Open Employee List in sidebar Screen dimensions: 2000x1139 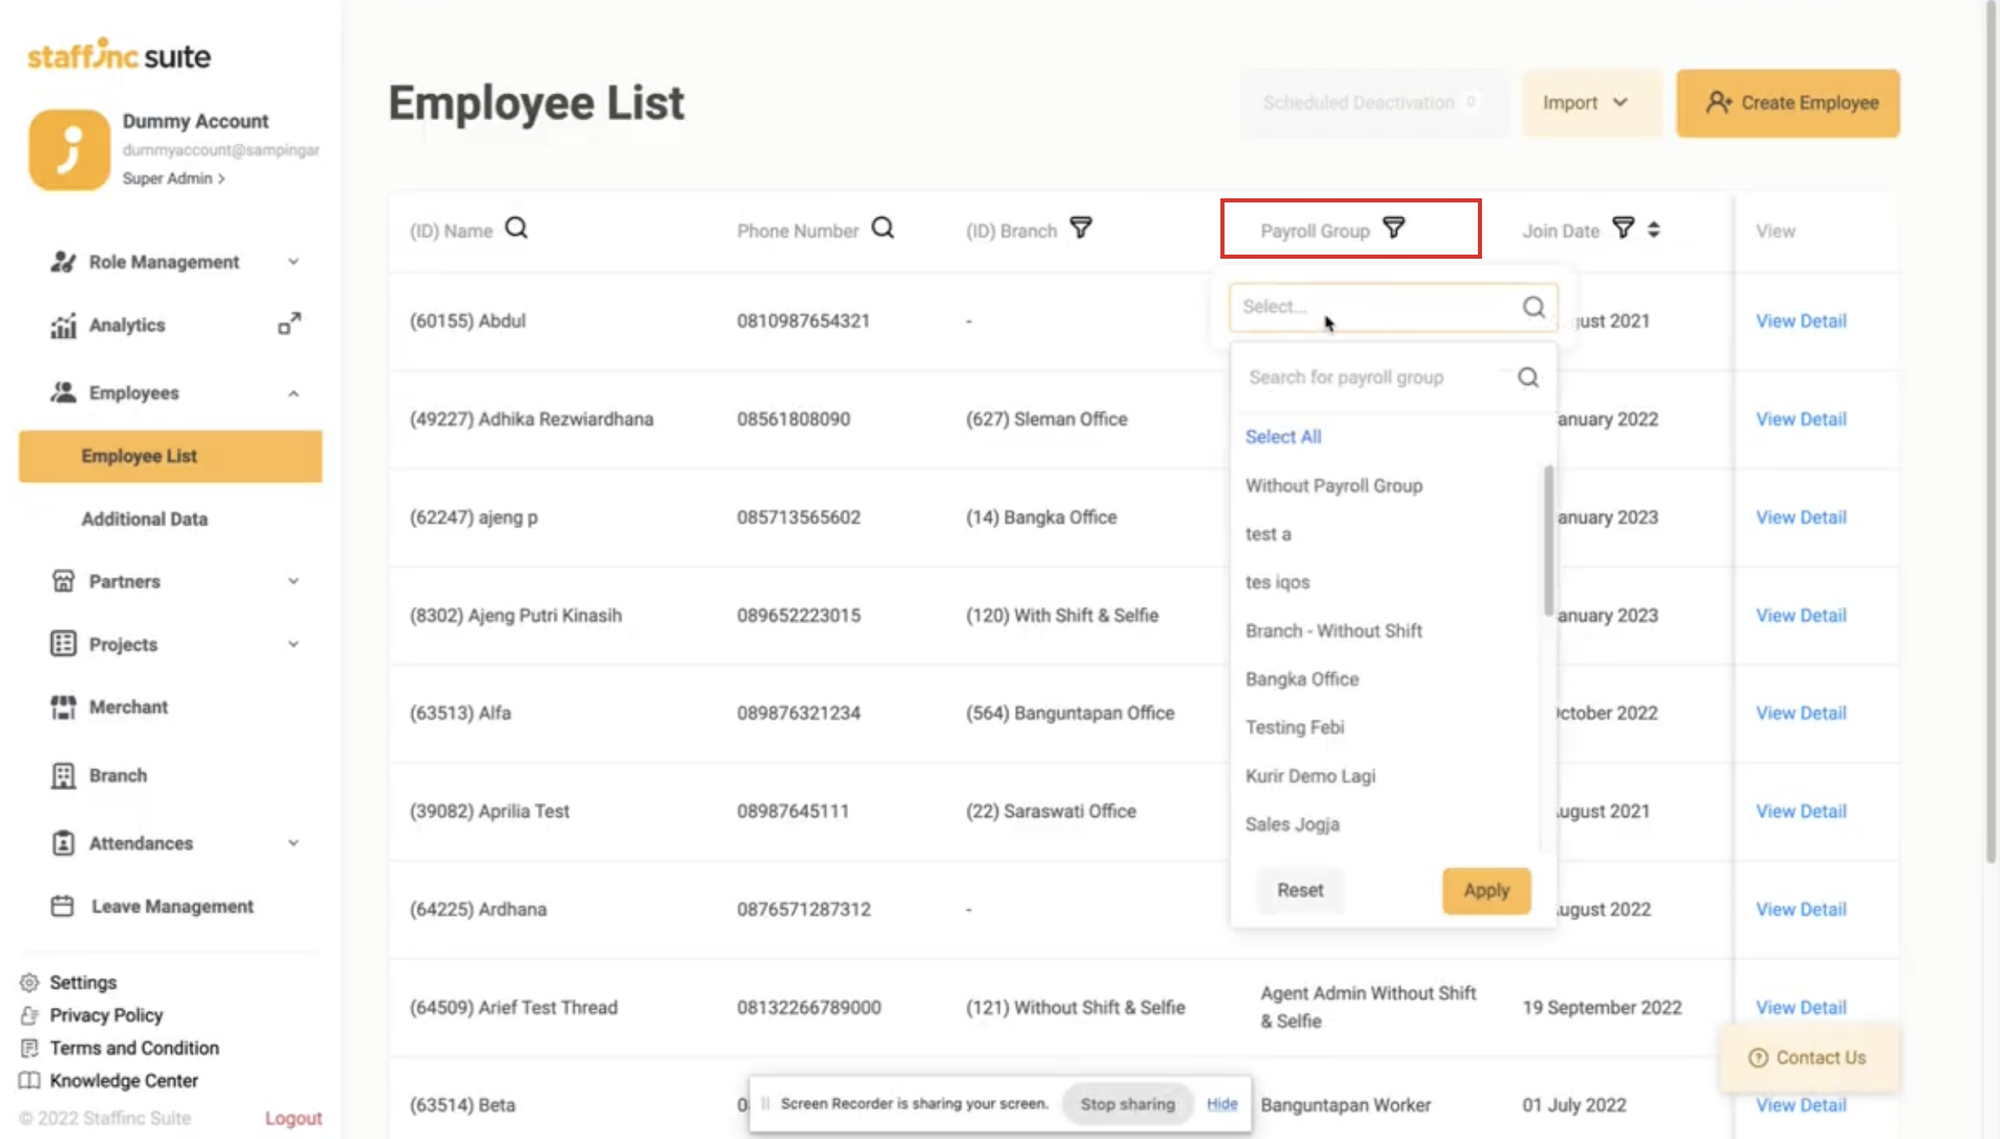click(x=170, y=456)
